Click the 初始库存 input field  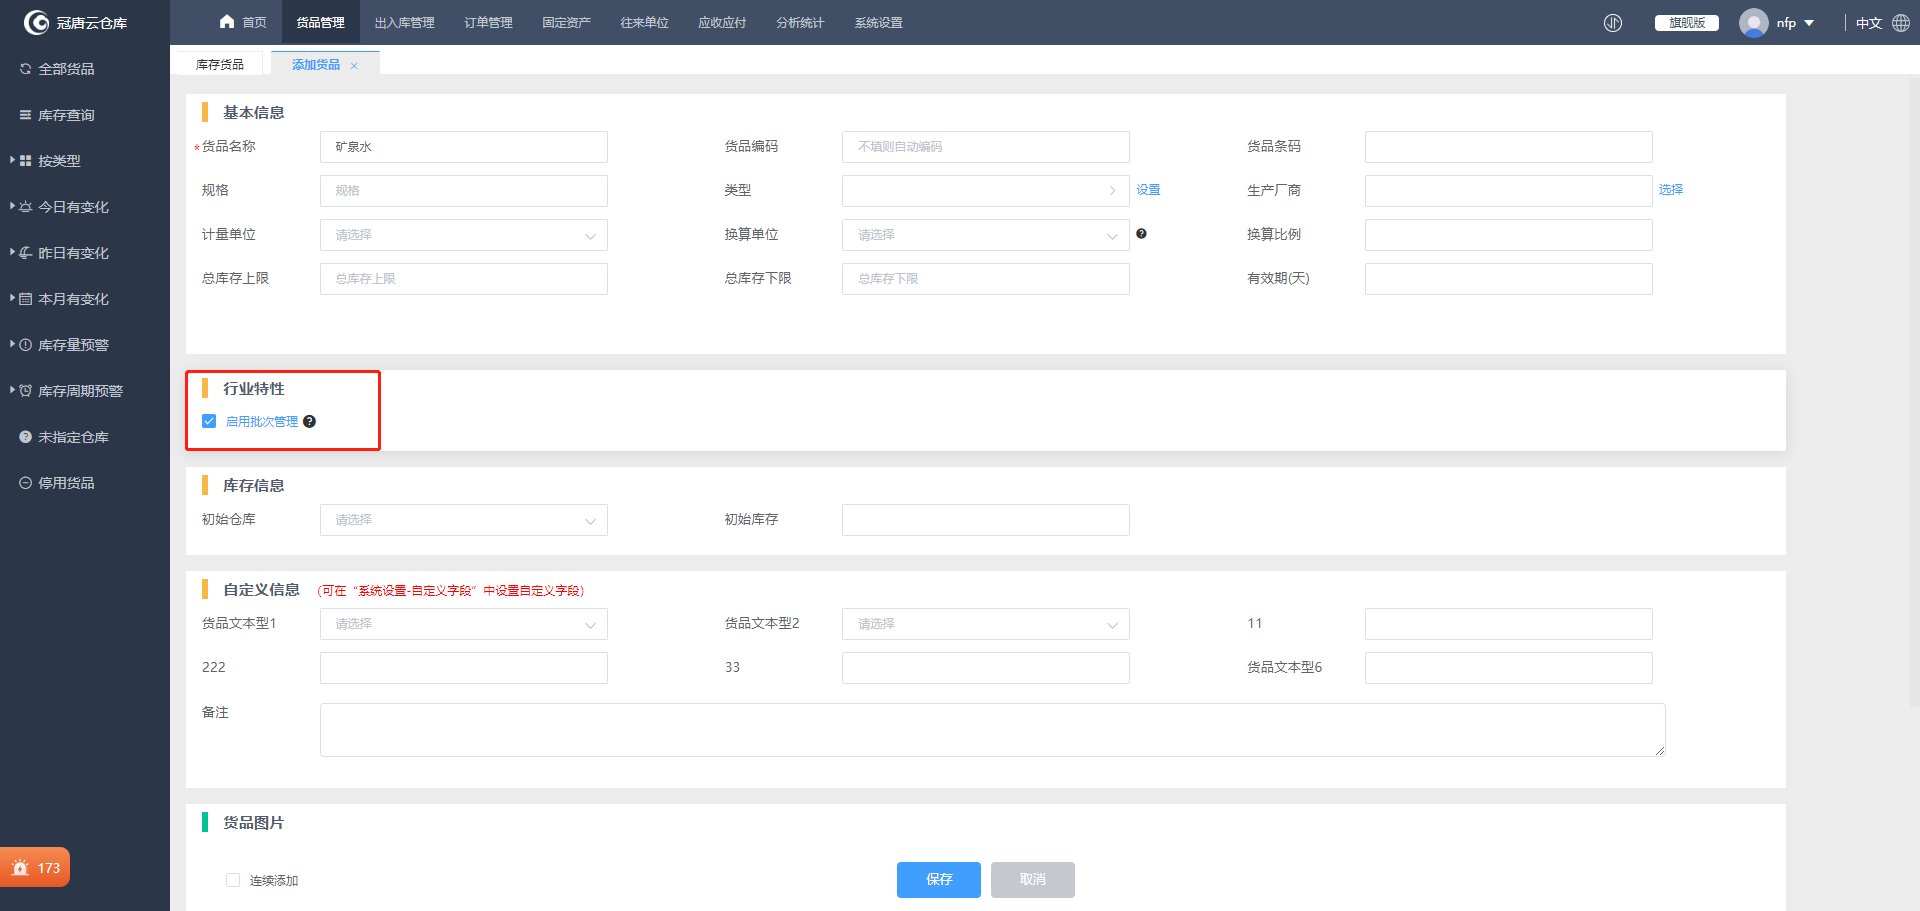986,520
